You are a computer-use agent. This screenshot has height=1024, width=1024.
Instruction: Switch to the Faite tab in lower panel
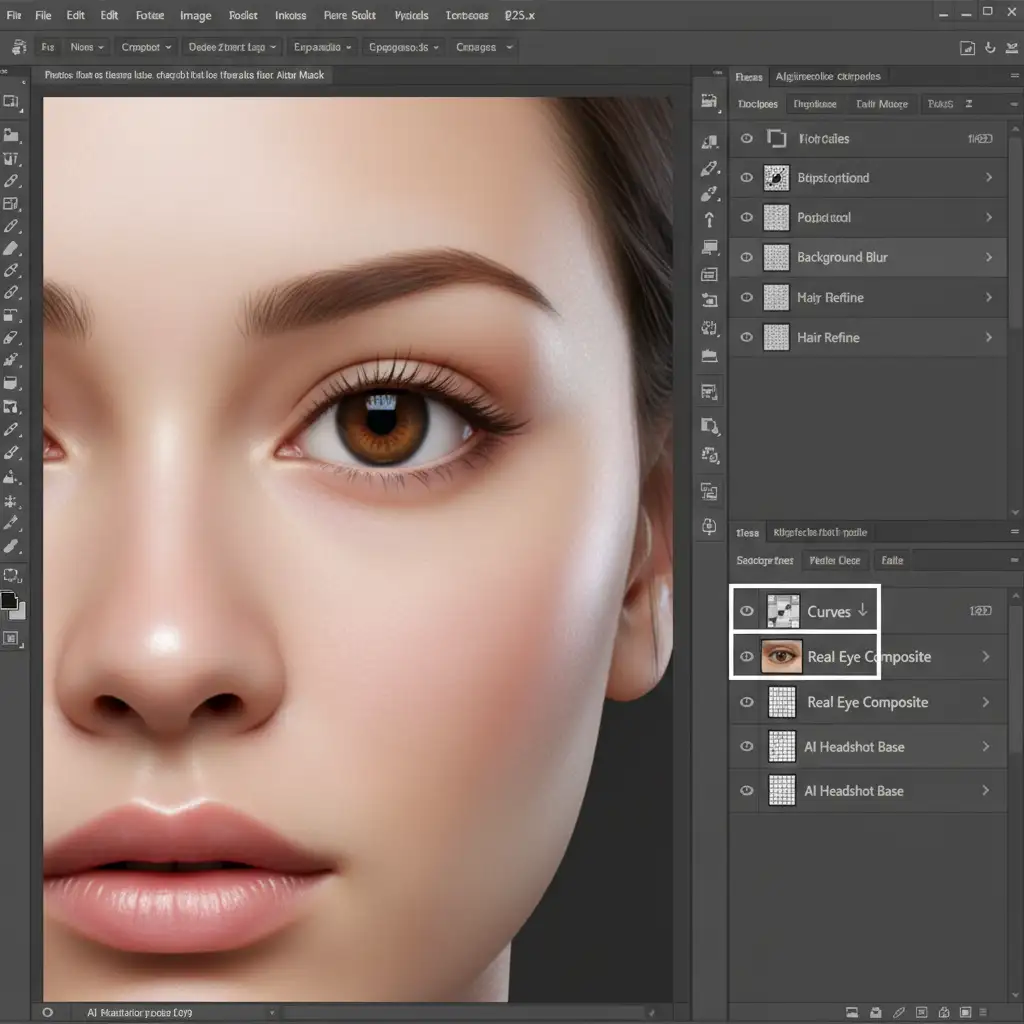click(x=892, y=561)
